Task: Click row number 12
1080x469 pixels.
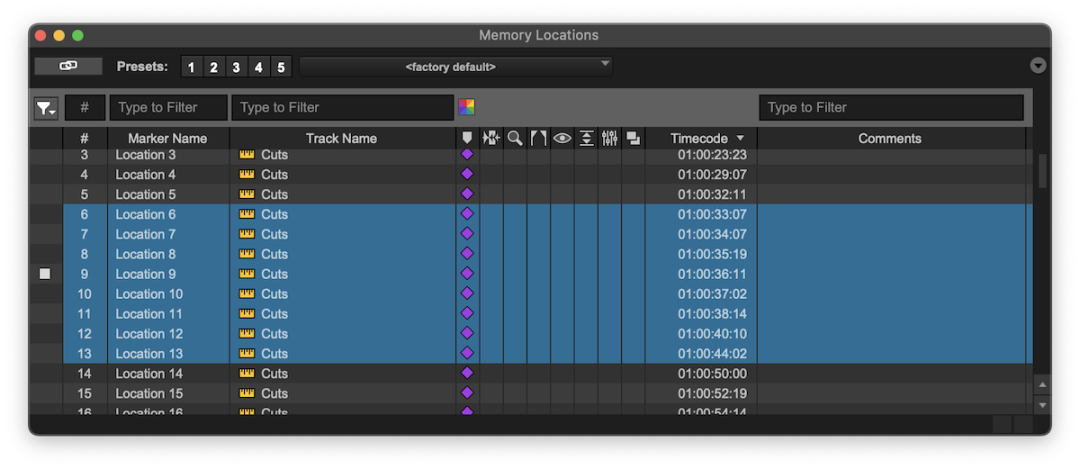Action: tap(85, 334)
